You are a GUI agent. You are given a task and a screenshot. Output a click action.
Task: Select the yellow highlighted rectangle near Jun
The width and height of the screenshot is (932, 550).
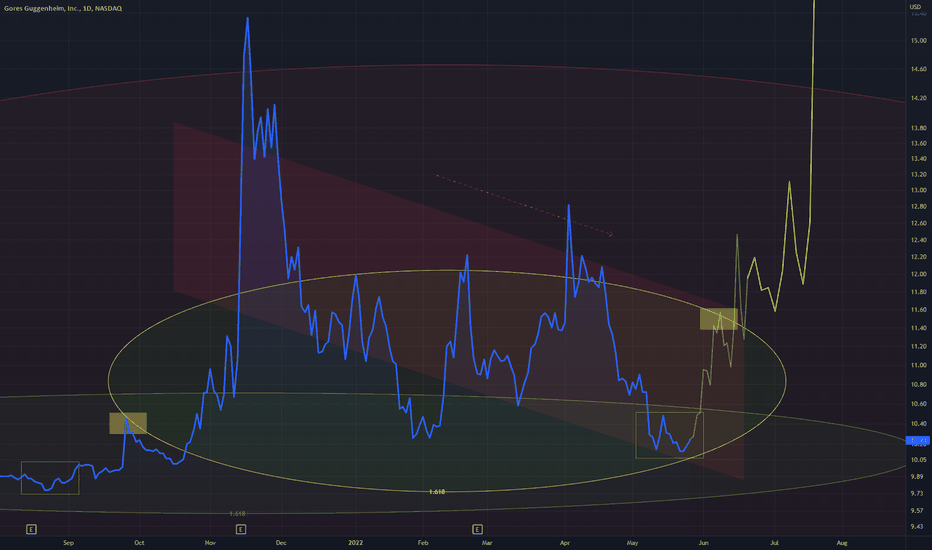pyautogui.click(x=719, y=319)
